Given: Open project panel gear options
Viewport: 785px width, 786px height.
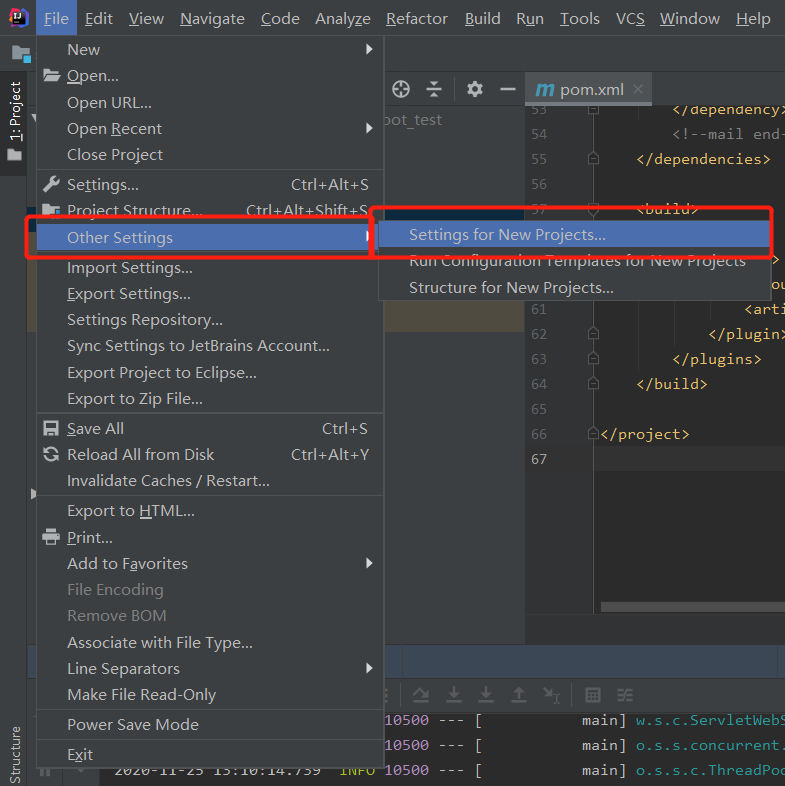Looking at the screenshot, I should click(x=474, y=89).
